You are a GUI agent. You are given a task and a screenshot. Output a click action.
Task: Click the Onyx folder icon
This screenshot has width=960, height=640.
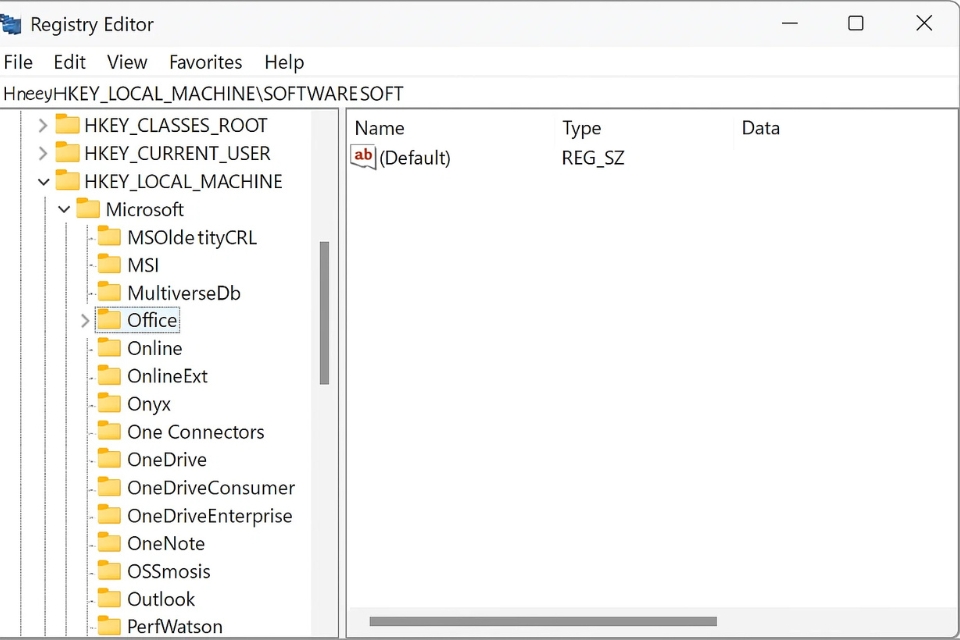(109, 404)
